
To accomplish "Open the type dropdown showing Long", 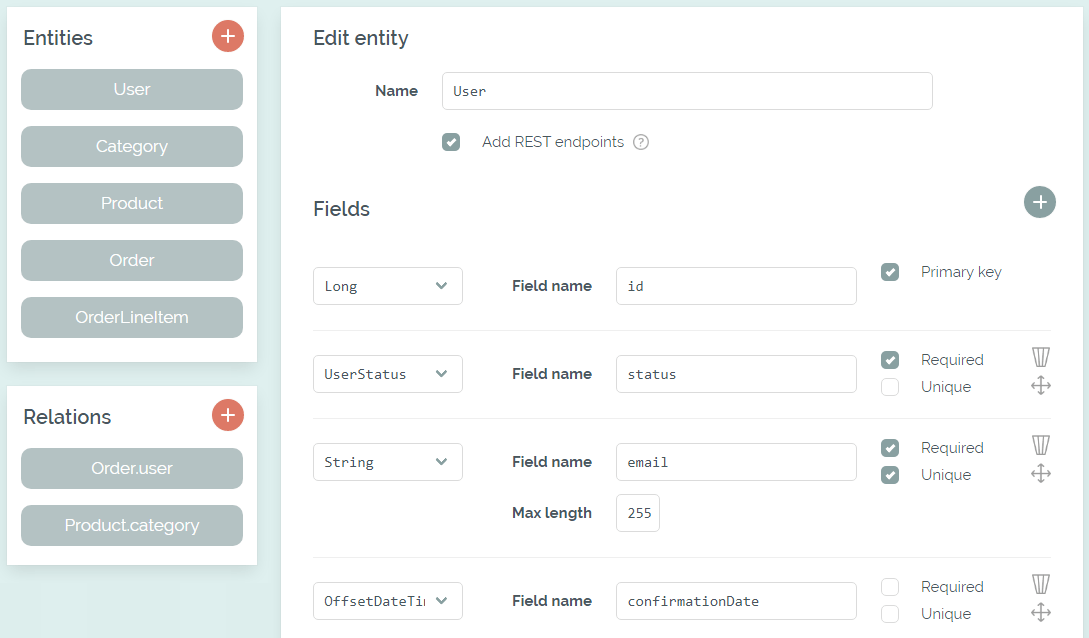I will (x=387, y=285).
